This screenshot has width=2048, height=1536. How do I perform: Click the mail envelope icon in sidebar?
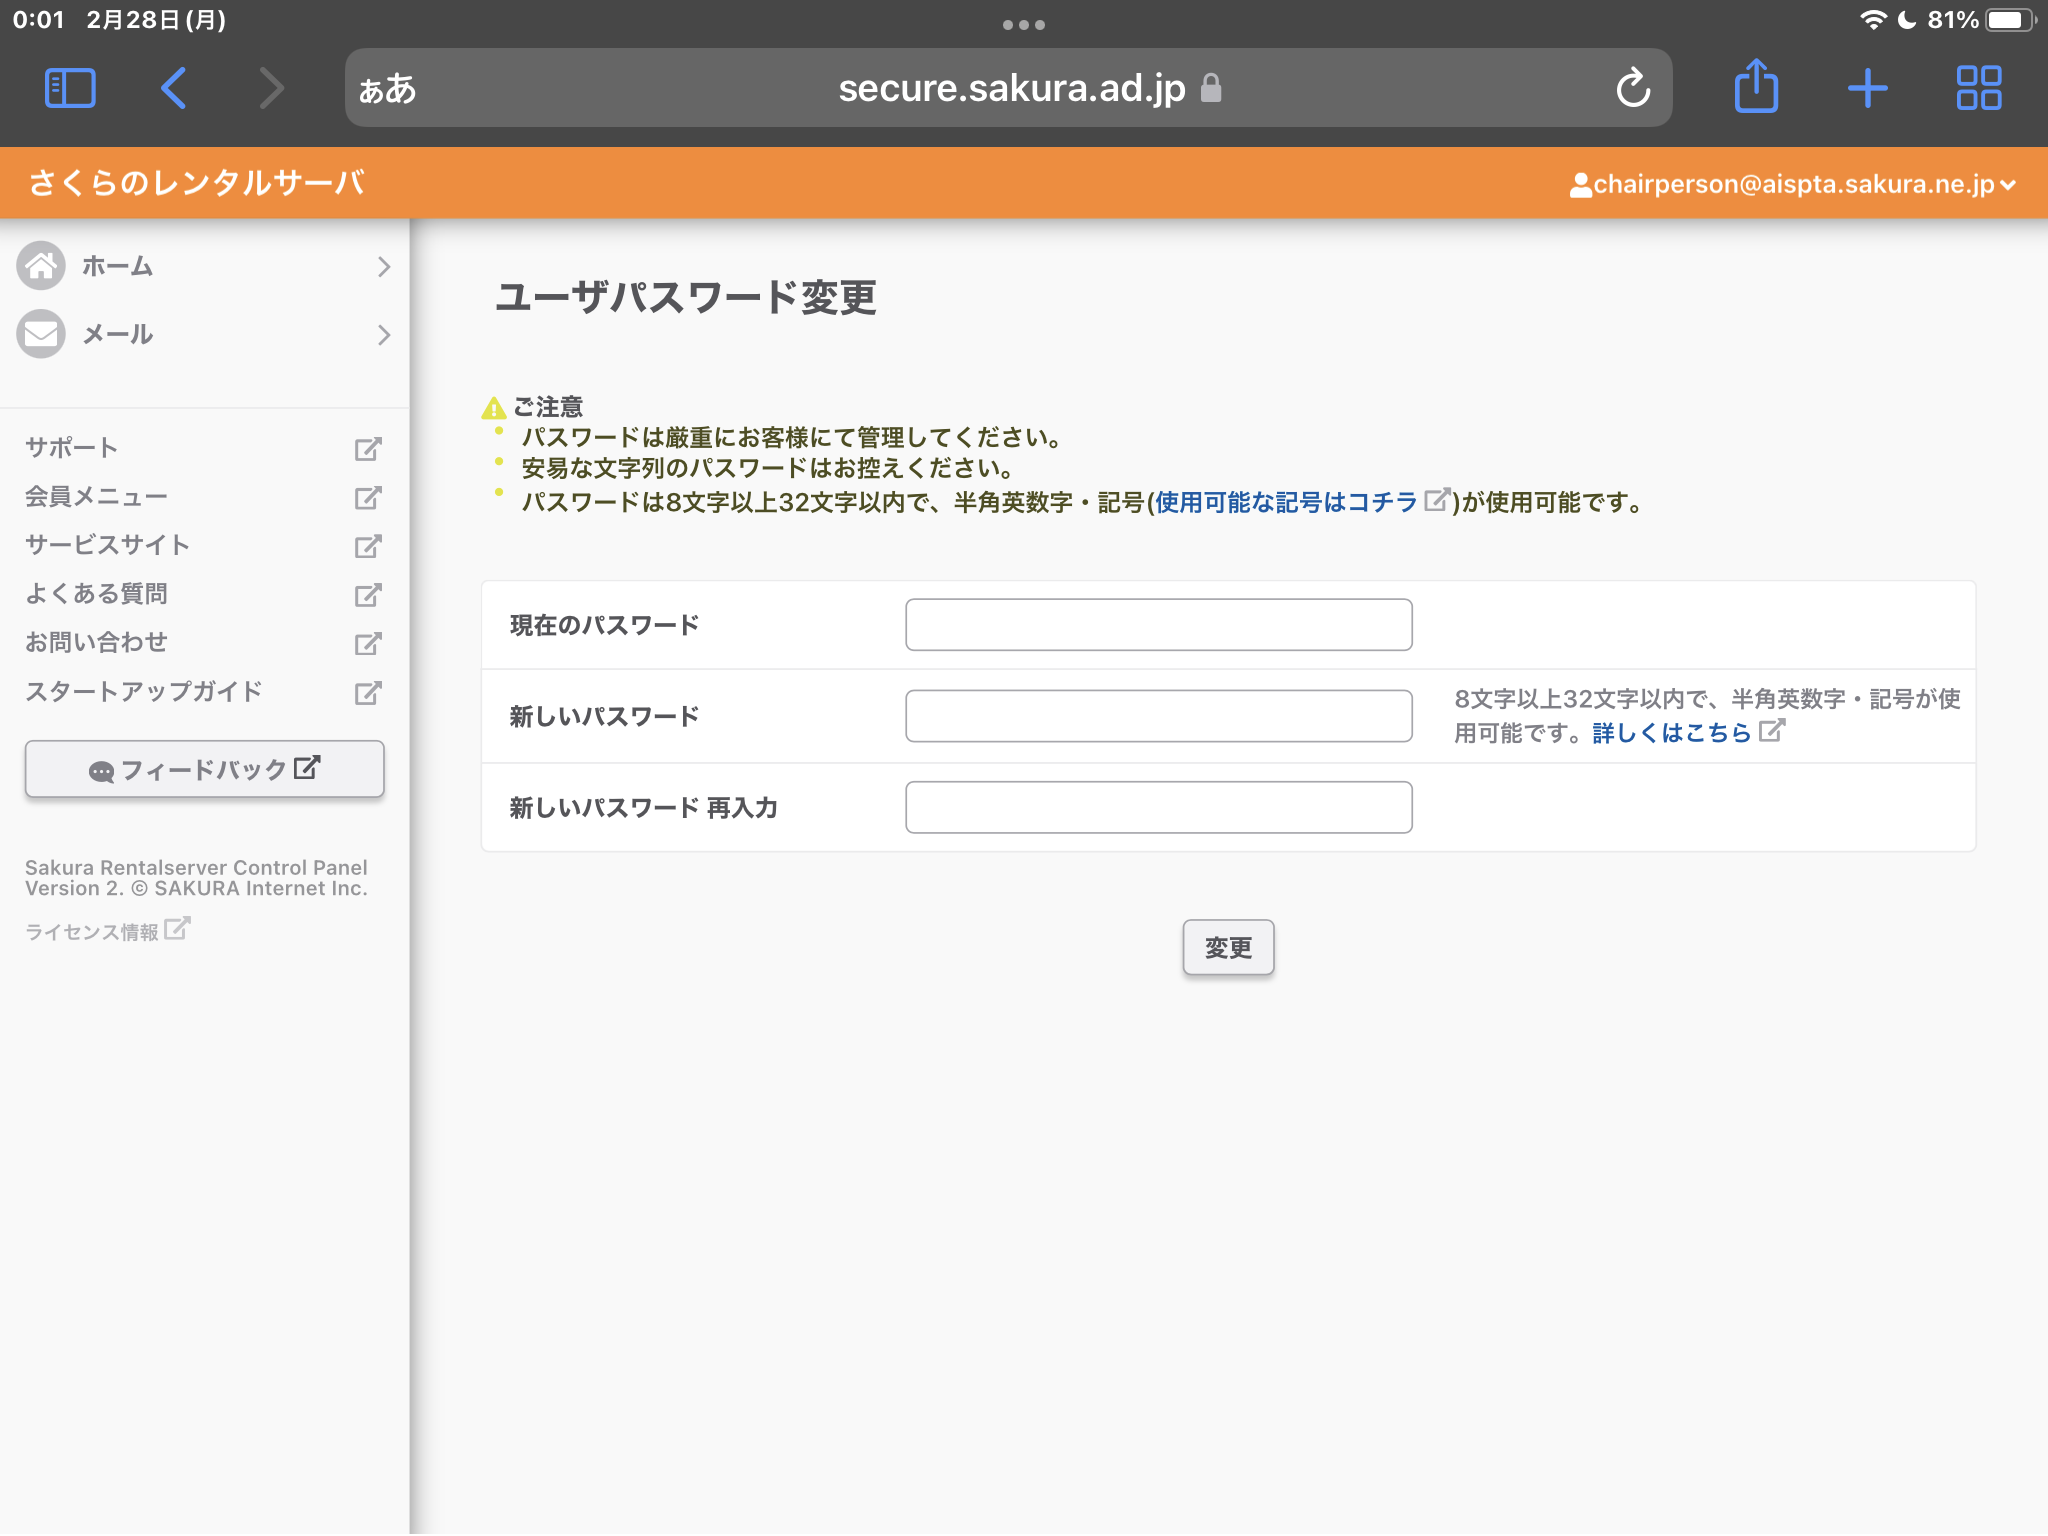41,334
